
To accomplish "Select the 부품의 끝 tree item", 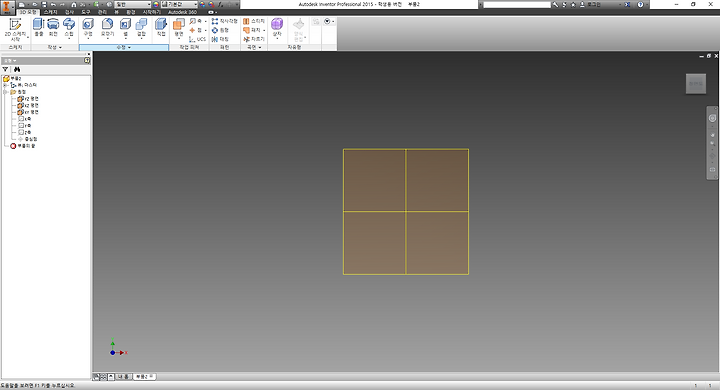I will 23,146.
